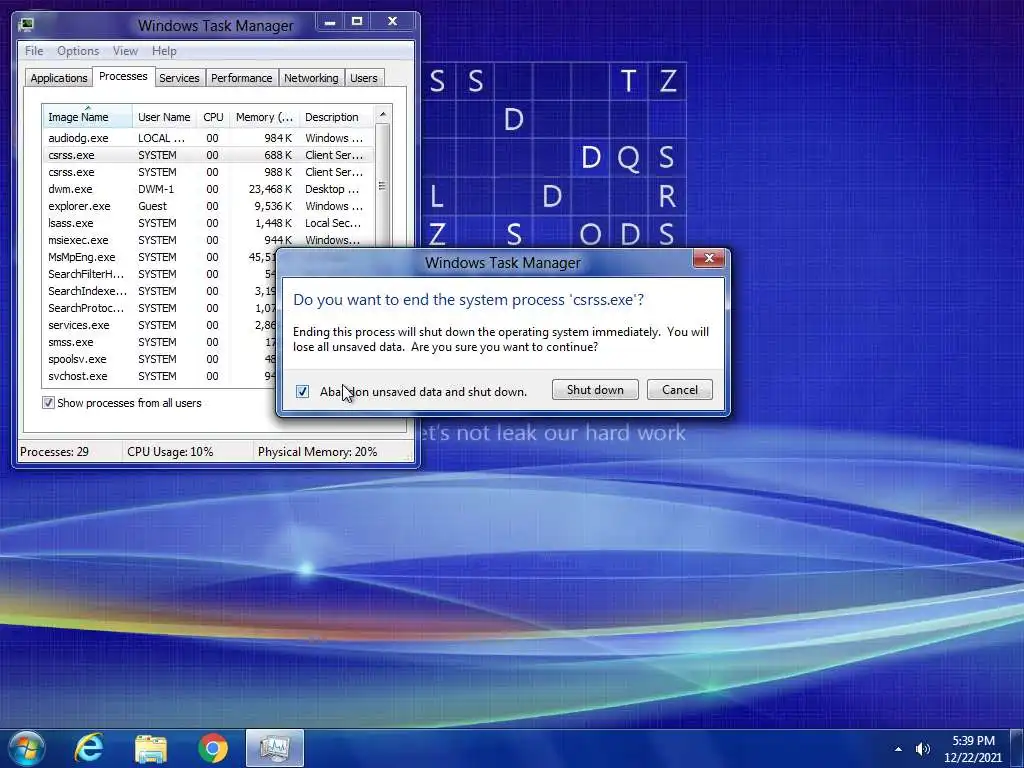Select the SearchFilterH... process
1024x768 pixels.
coord(160,274)
